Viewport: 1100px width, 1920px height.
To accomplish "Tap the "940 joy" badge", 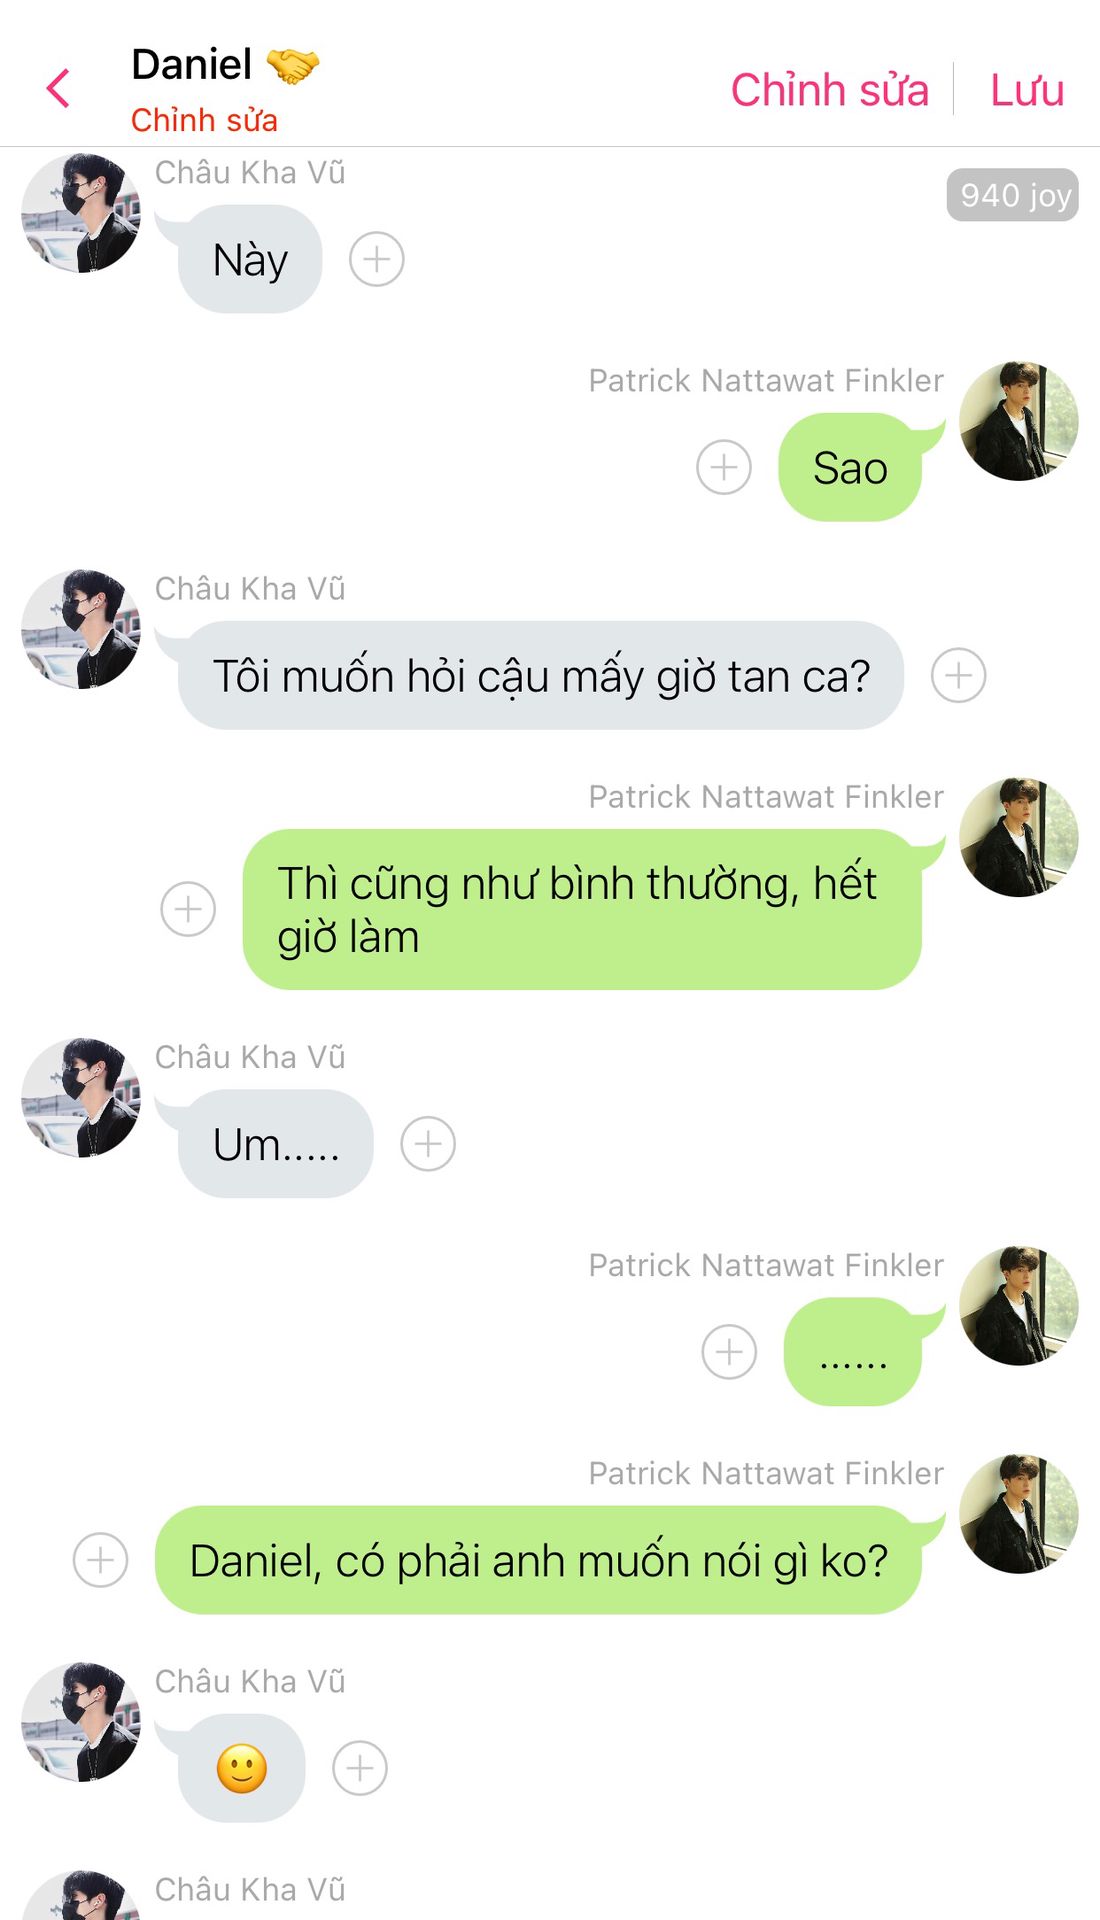I will tap(1012, 195).
